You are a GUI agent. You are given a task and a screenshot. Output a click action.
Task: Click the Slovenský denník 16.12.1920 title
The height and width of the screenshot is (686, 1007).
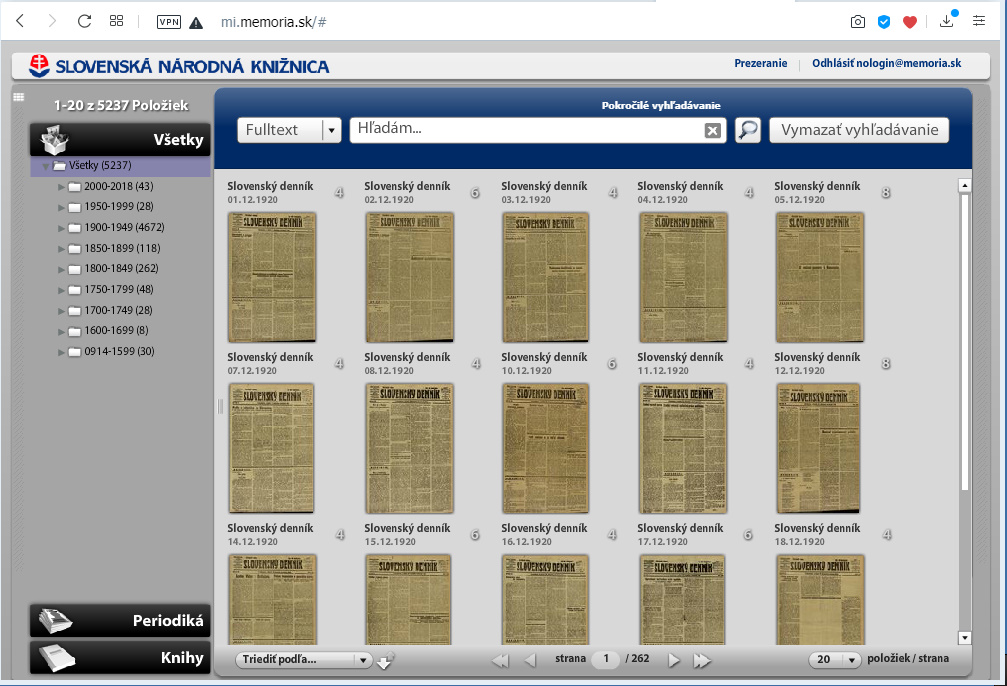tap(544, 528)
